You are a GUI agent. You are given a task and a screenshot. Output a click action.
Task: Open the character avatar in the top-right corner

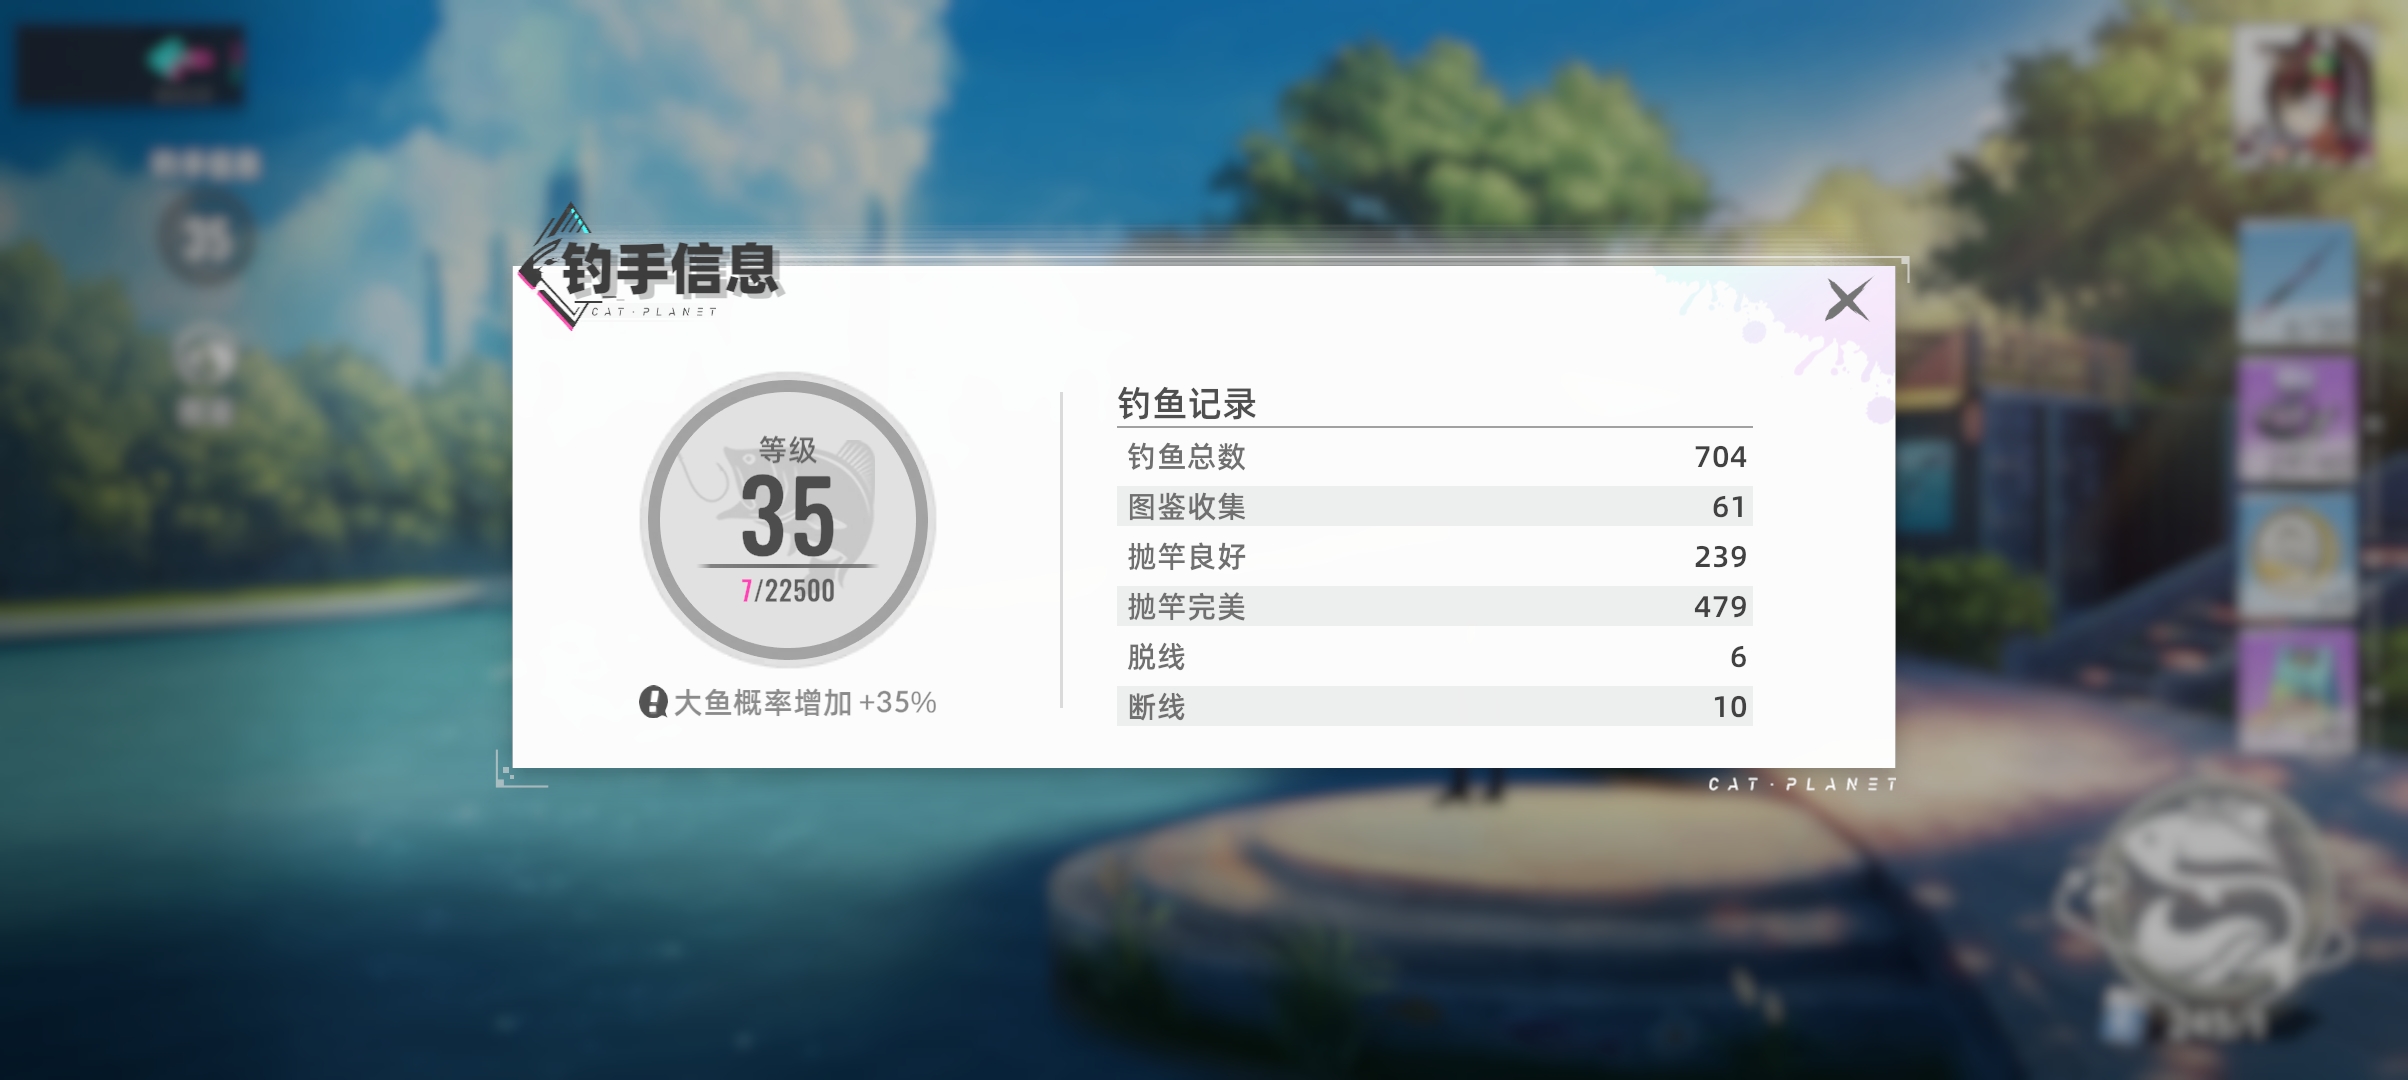2304,96
